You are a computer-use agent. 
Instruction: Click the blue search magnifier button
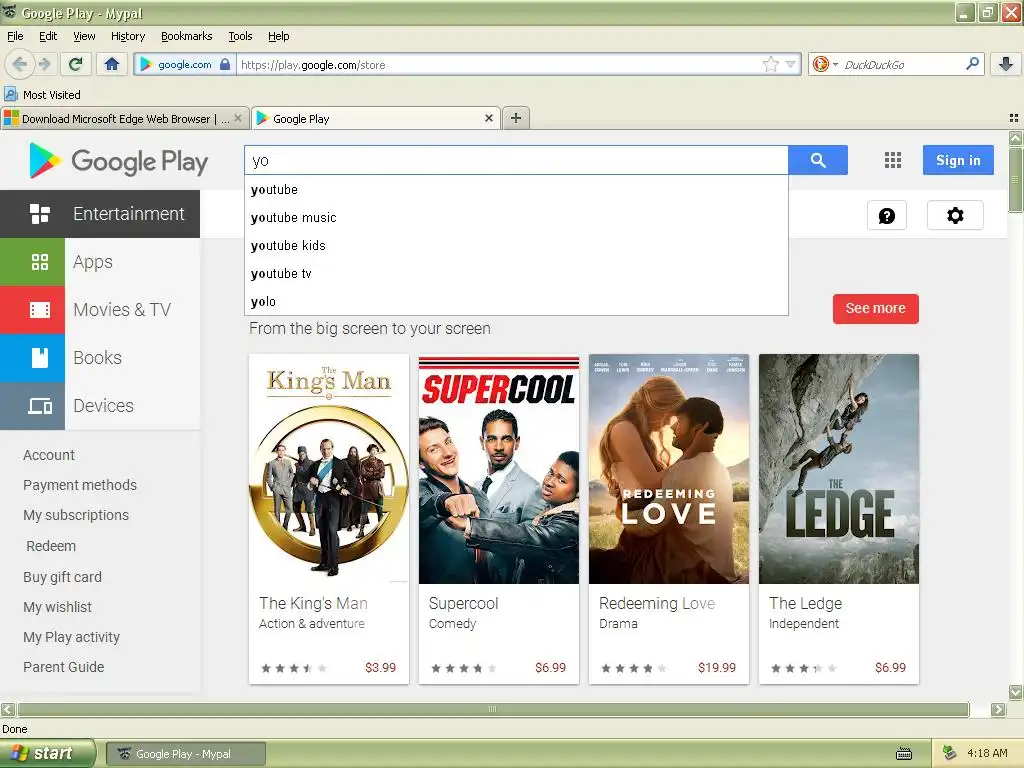[818, 160]
